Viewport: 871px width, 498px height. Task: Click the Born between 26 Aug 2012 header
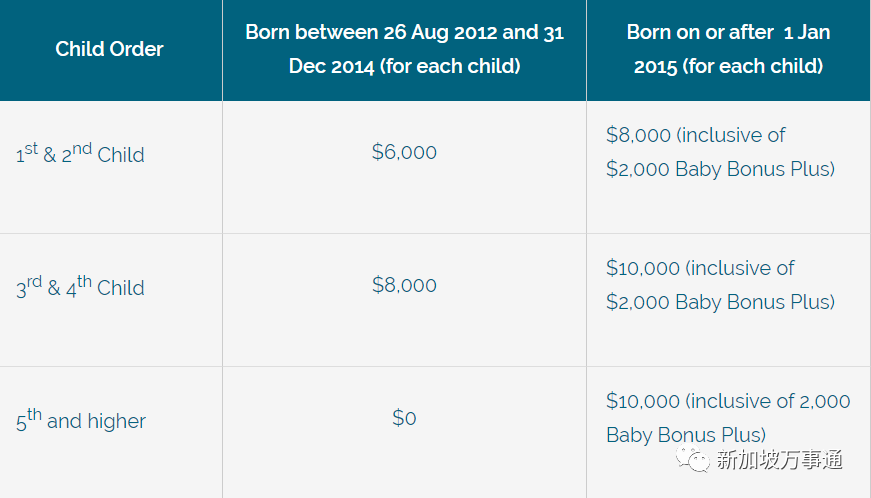404,49
